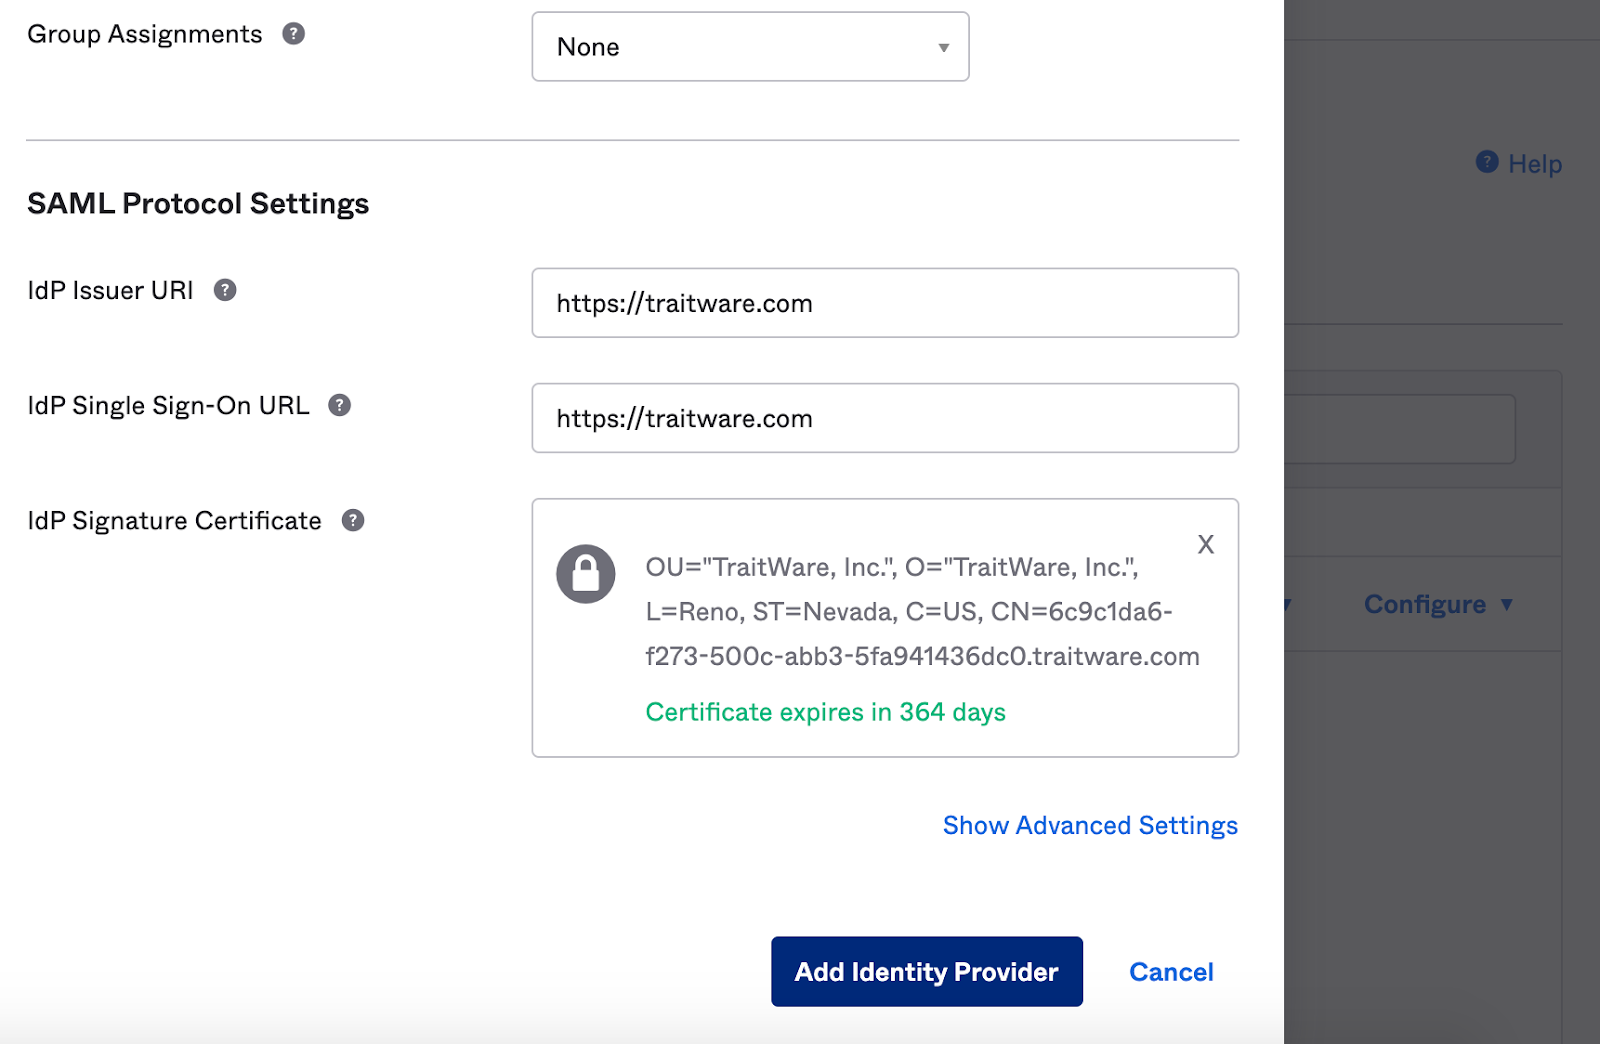Focus the IdP Issuer URI input field
The width and height of the screenshot is (1600, 1044).
click(885, 303)
